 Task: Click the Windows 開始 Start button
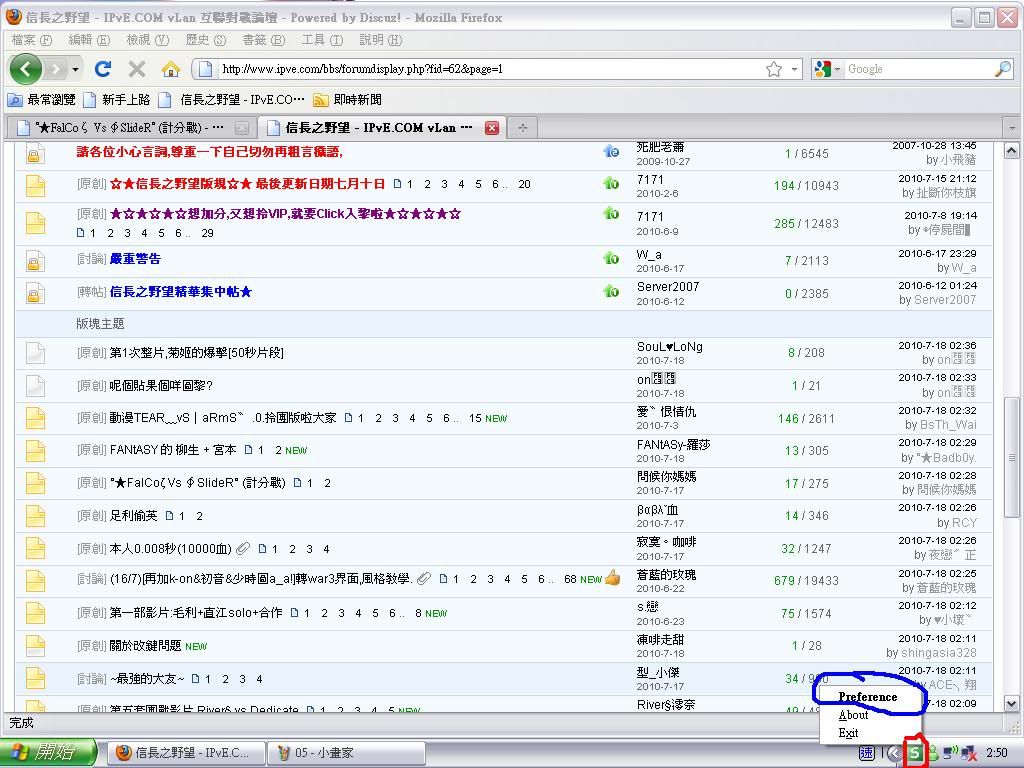[48, 753]
